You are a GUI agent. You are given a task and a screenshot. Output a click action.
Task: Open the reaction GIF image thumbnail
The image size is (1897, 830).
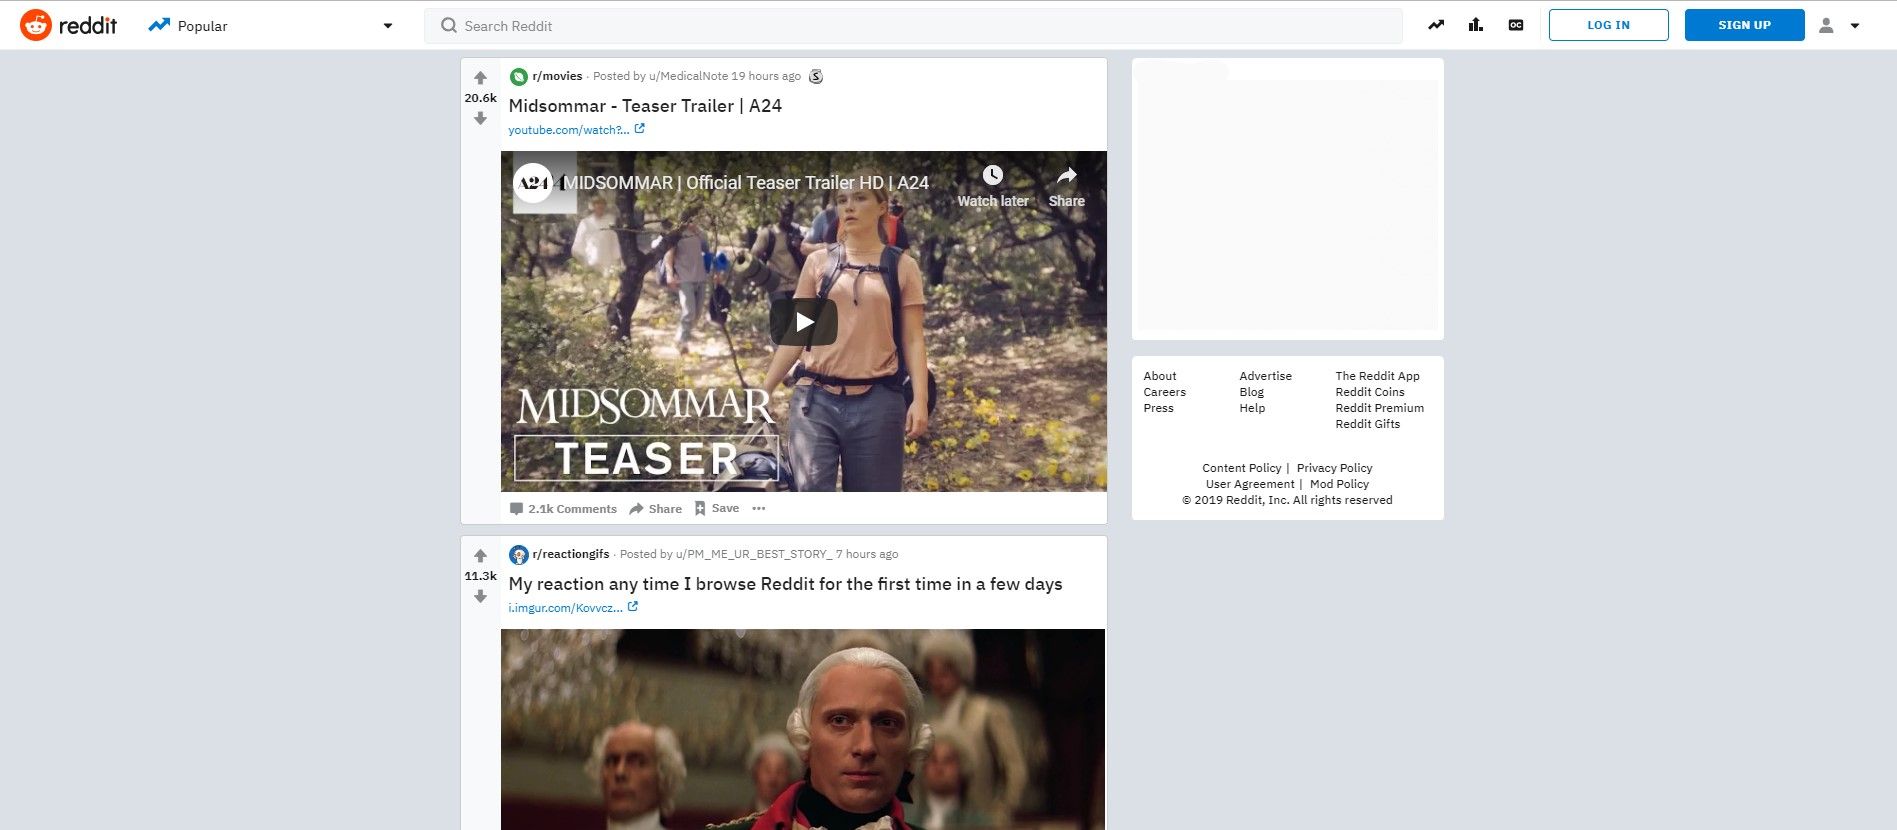click(803, 729)
